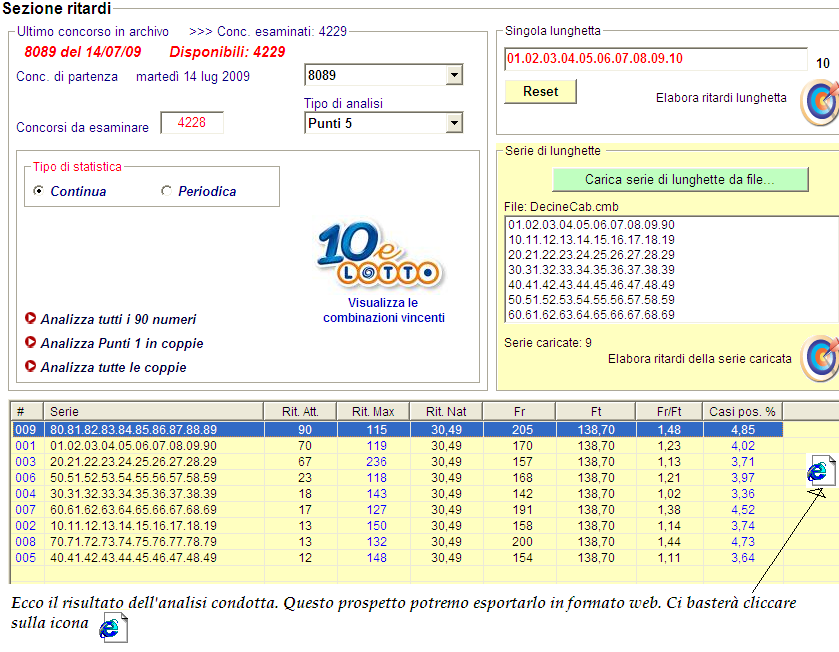
Task: Click red arrow next to Analizza Punti 1 in coppie
Action: [30, 343]
